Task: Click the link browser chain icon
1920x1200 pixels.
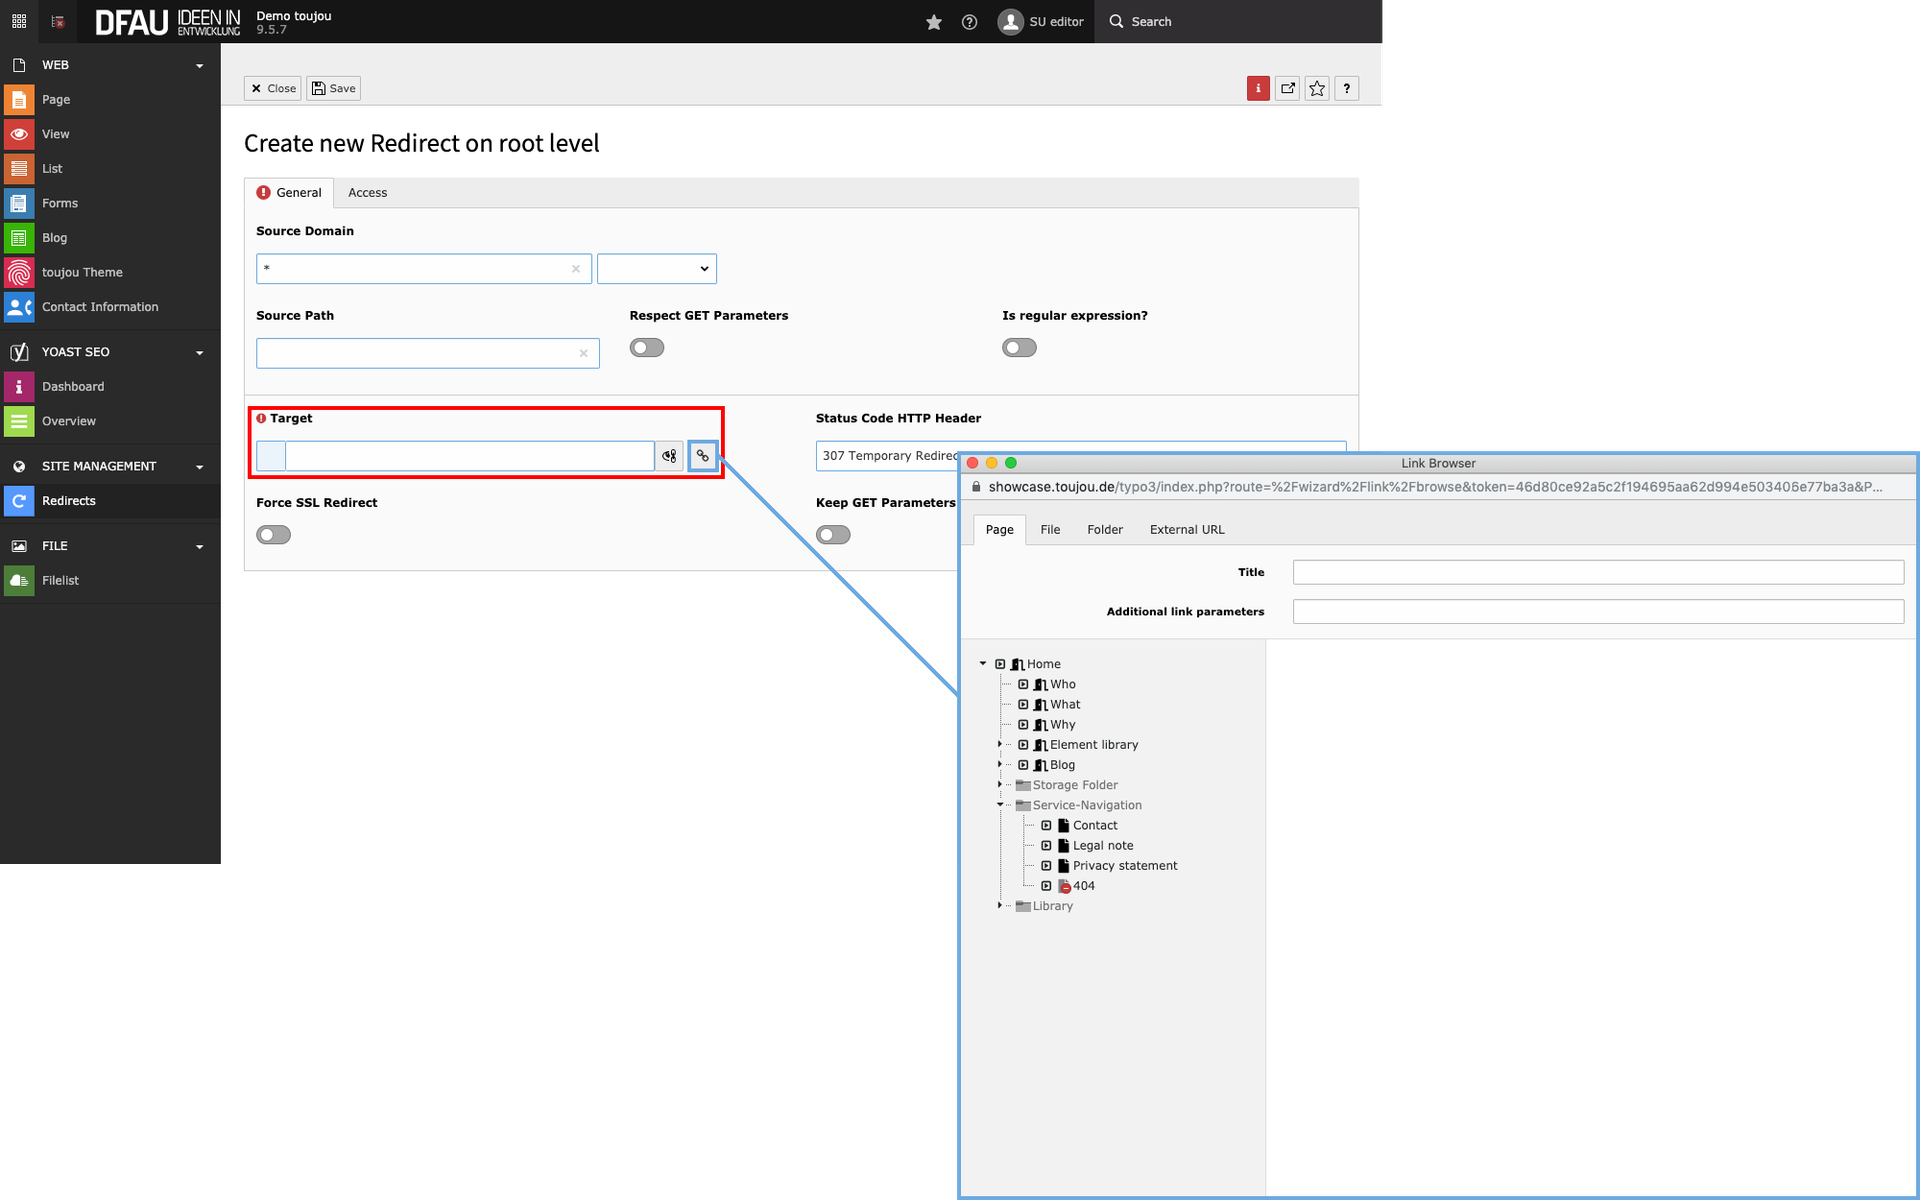Action: point(703,456)
